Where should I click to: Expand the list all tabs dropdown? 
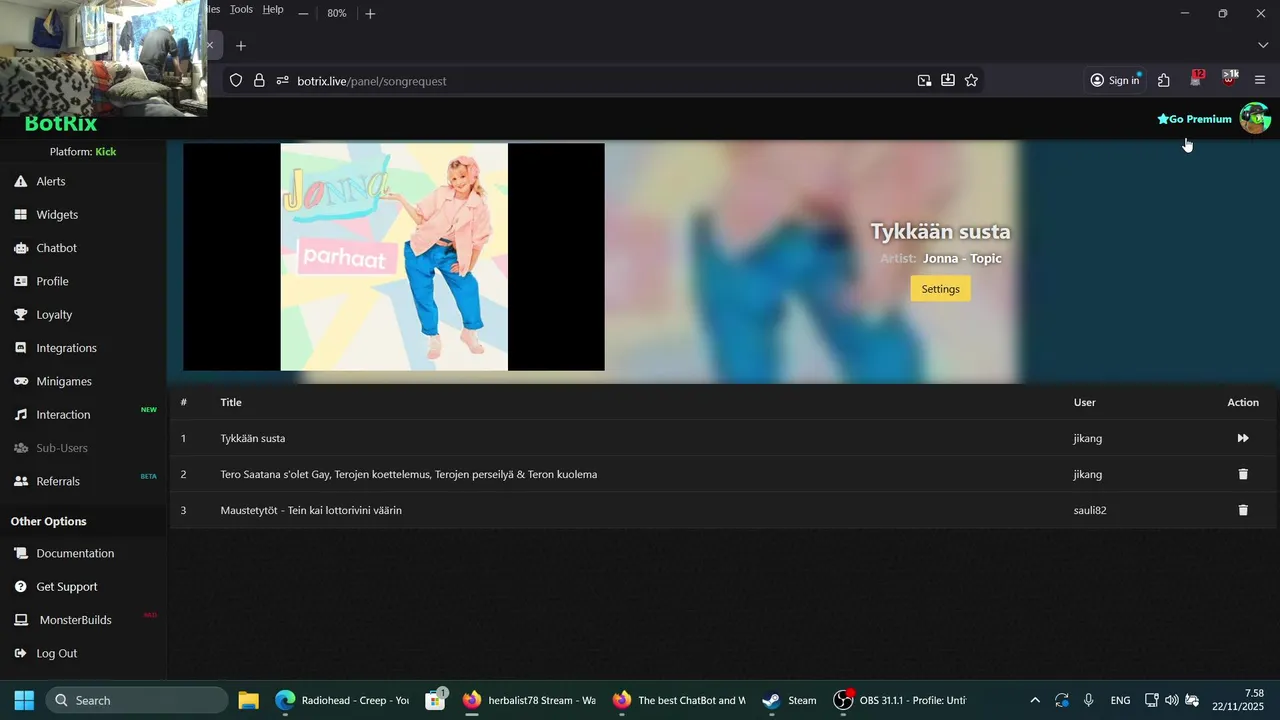[1262, 46]
